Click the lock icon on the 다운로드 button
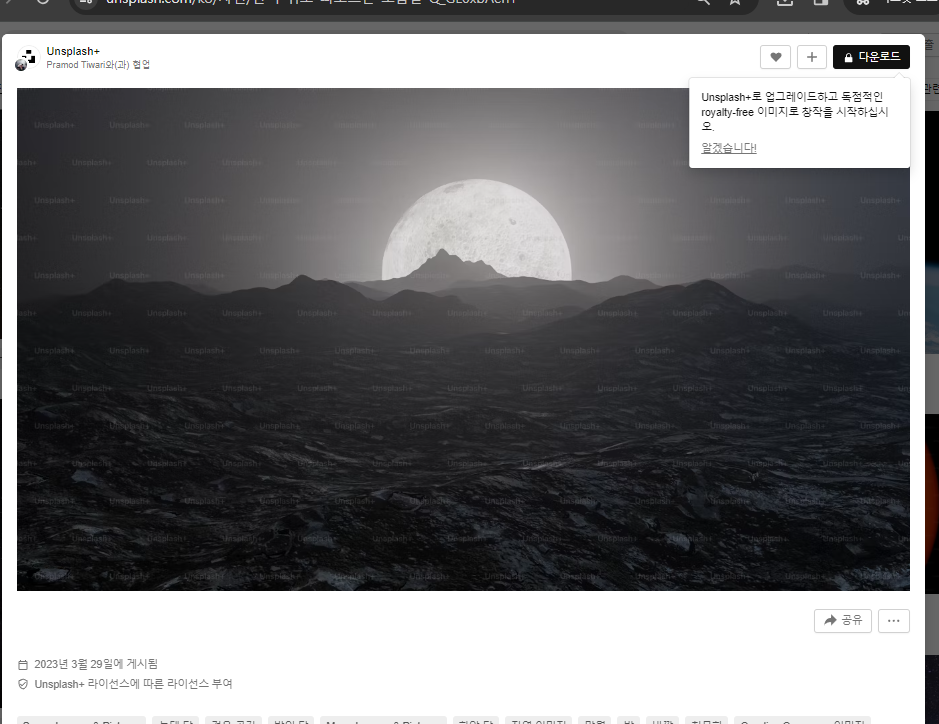The width and height of the screenshot is (939, 724). pyautogui.click(x=849, y=57)
